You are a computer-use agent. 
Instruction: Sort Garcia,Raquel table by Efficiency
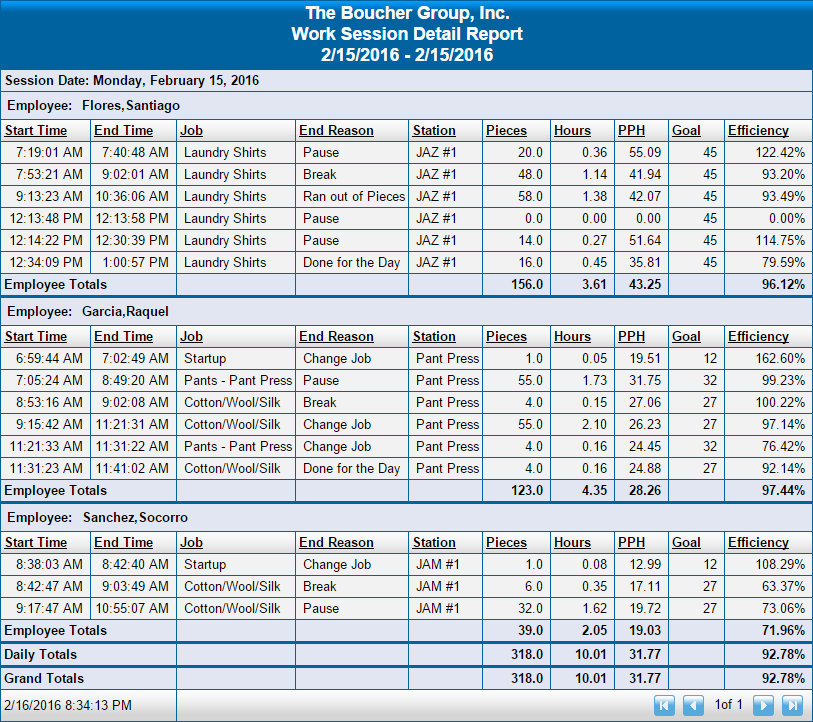pos(758,337)
